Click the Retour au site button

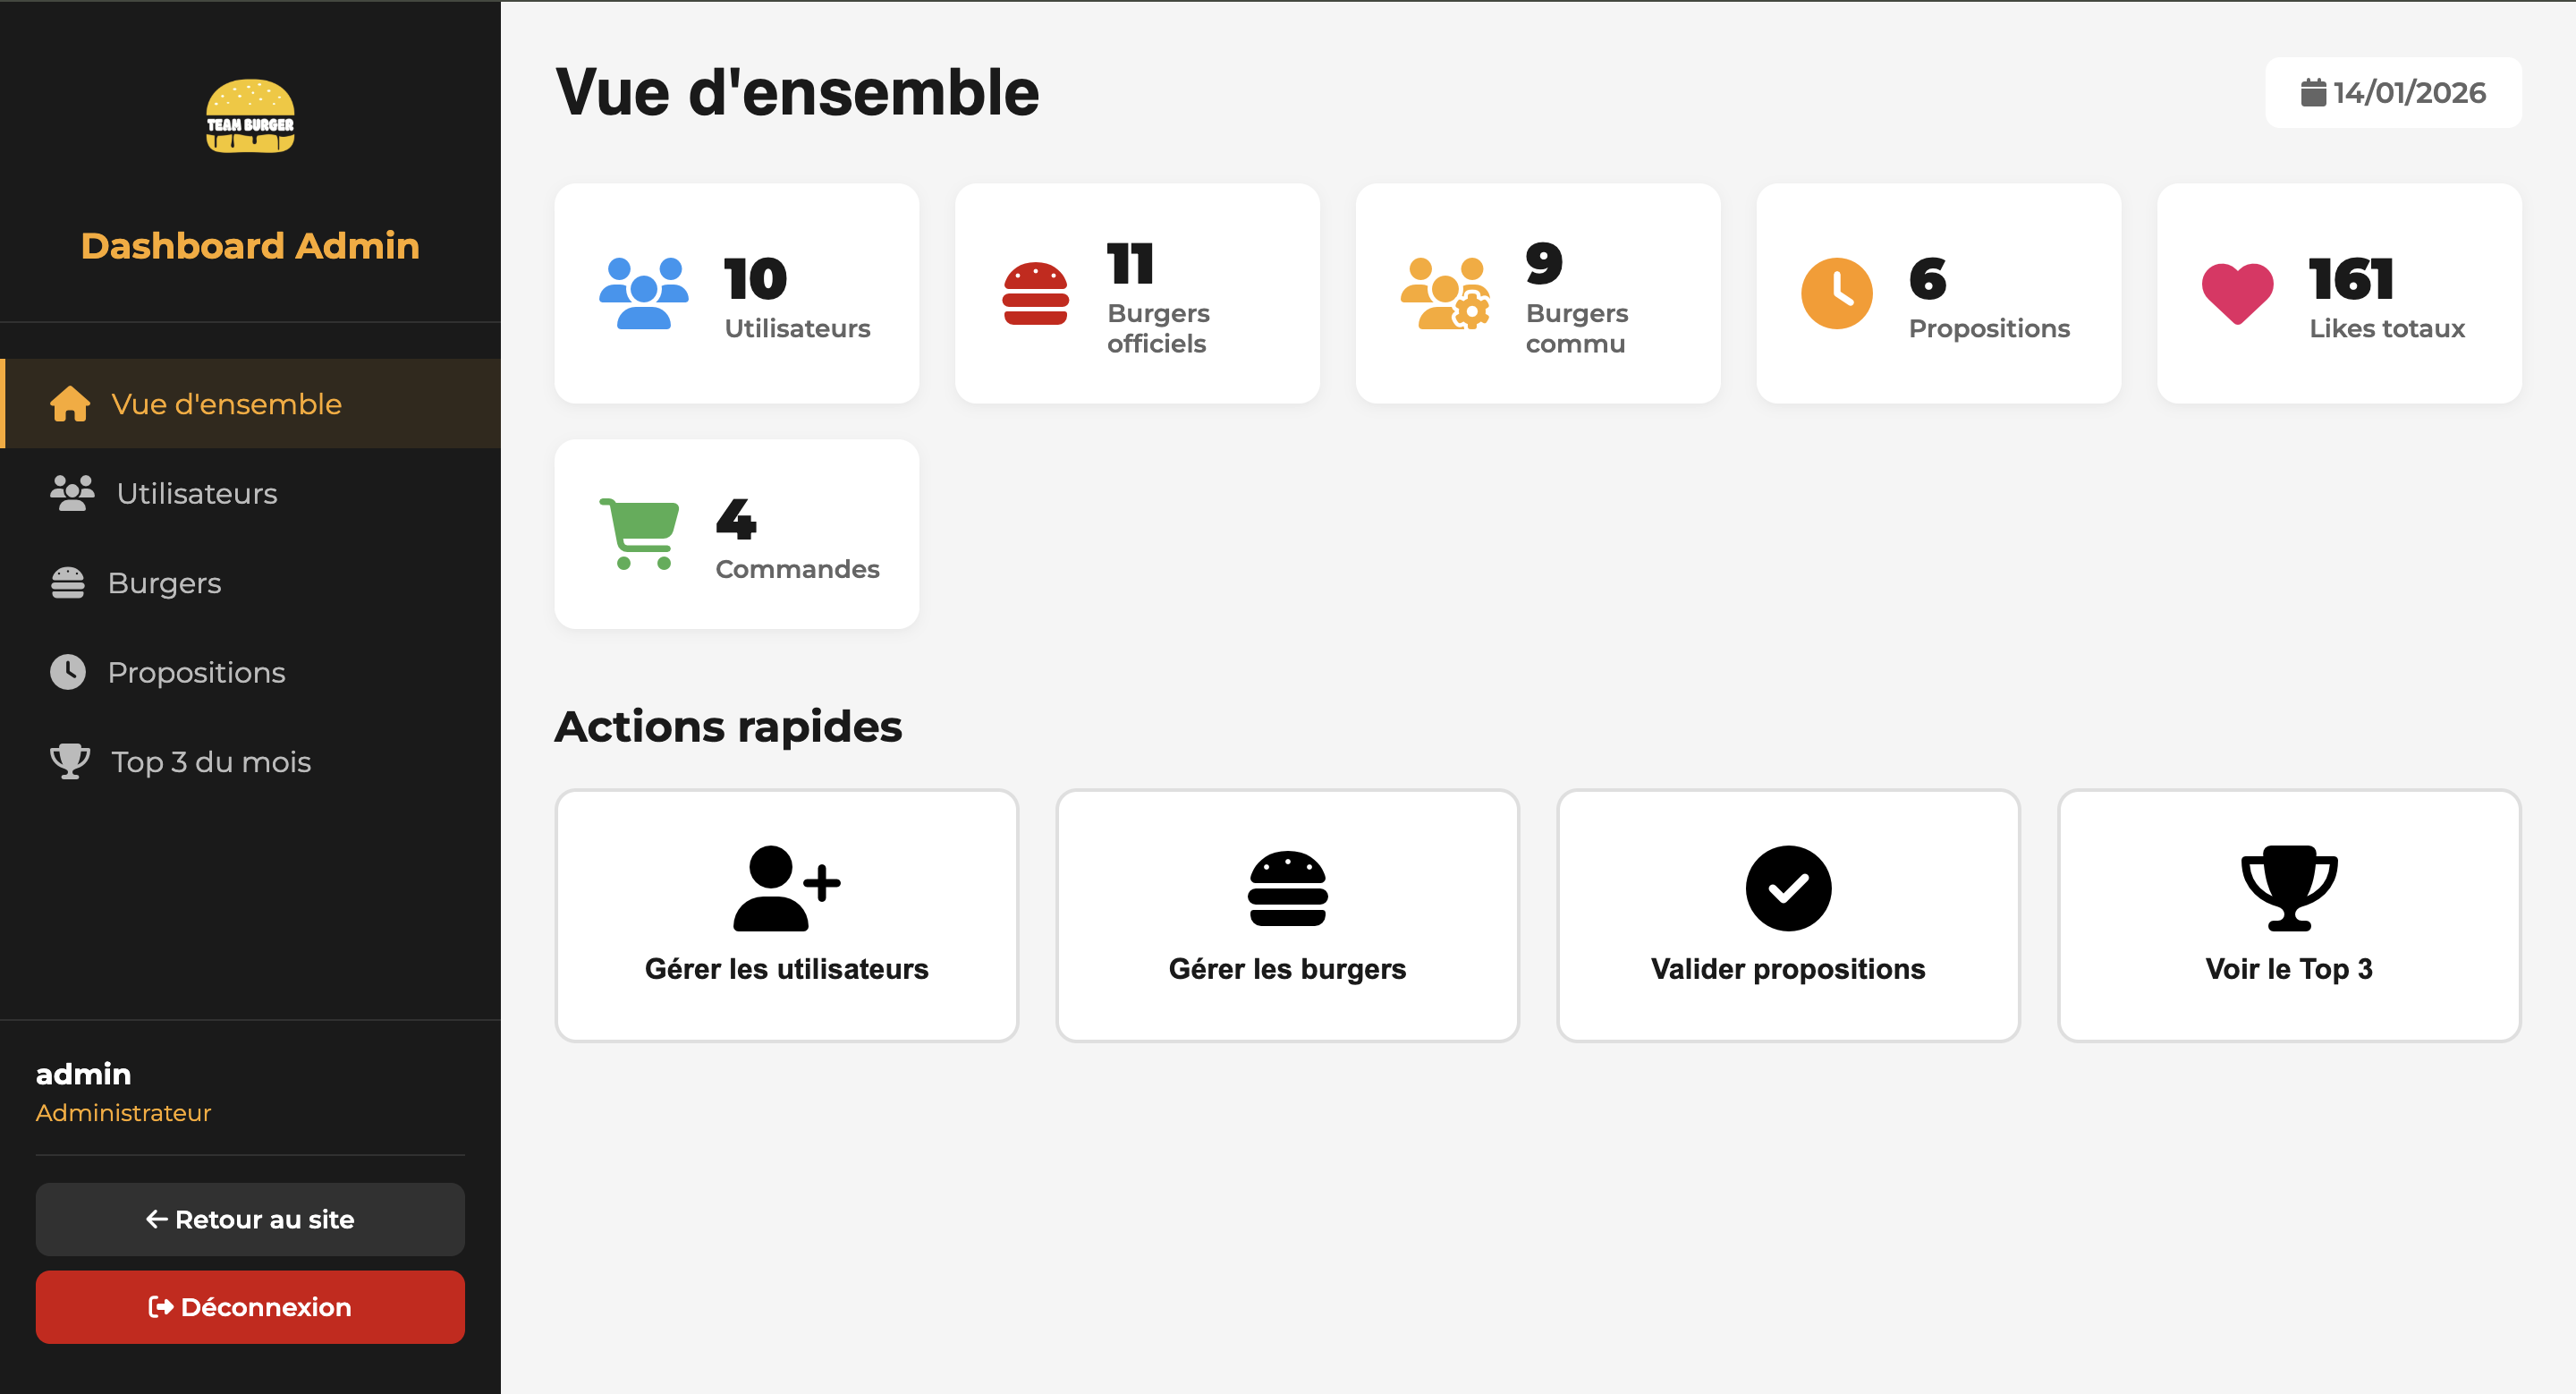[x=250, y=1219]
